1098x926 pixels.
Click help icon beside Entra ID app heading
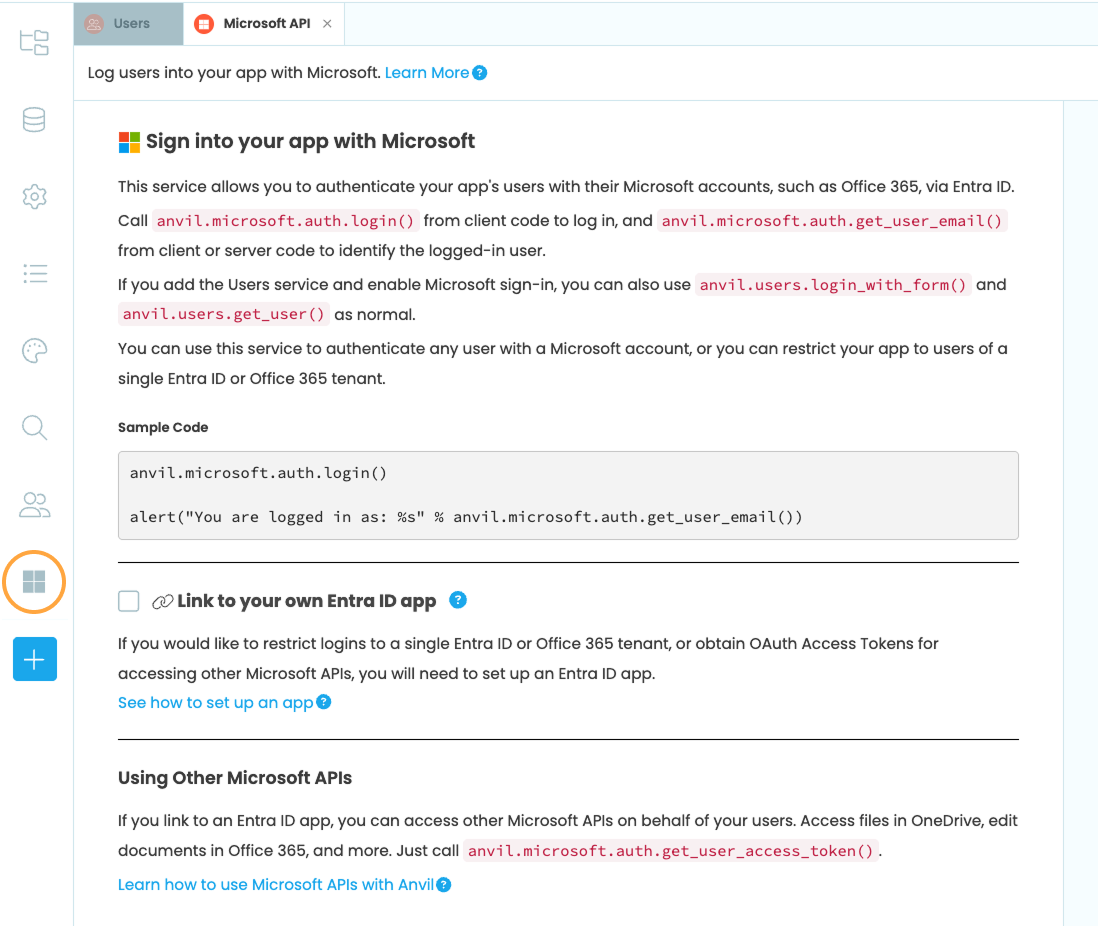(458, 600)
